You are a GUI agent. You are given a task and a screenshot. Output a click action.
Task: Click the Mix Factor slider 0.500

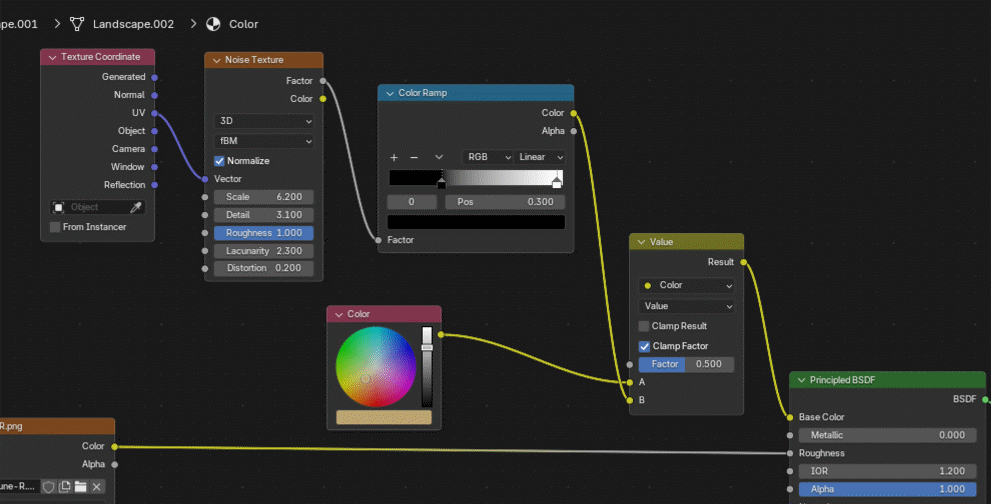(x=686, y=364)
